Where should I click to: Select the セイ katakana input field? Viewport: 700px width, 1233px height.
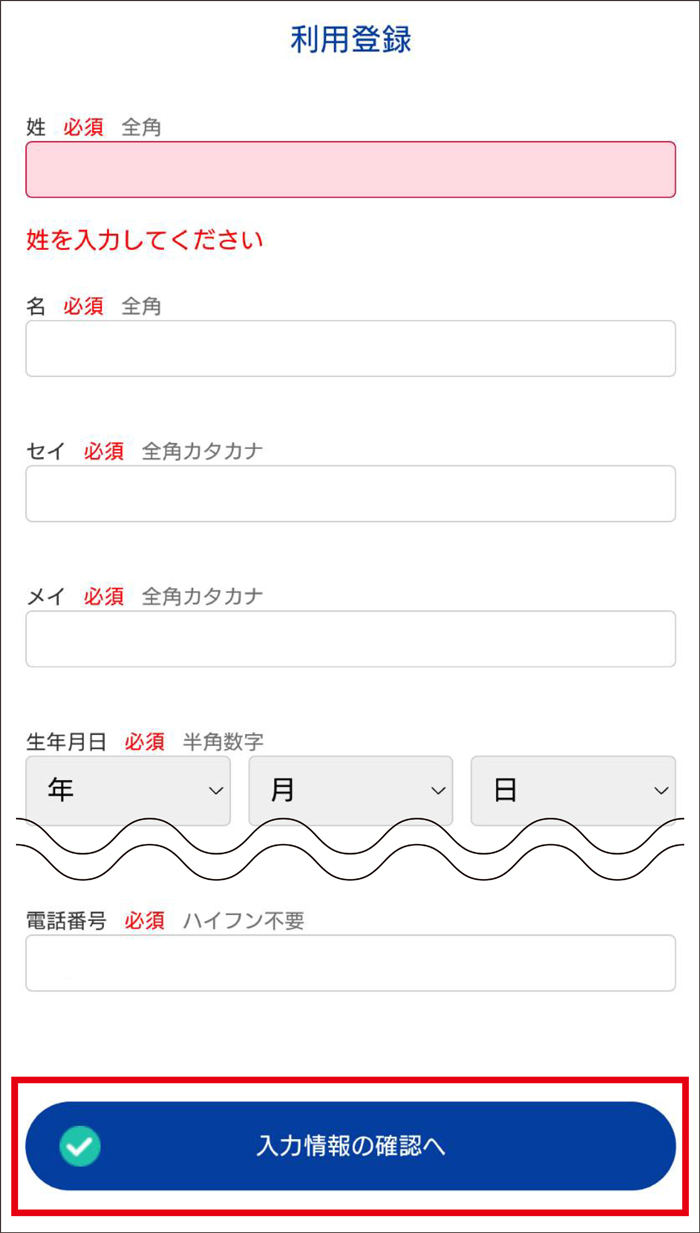350,493
